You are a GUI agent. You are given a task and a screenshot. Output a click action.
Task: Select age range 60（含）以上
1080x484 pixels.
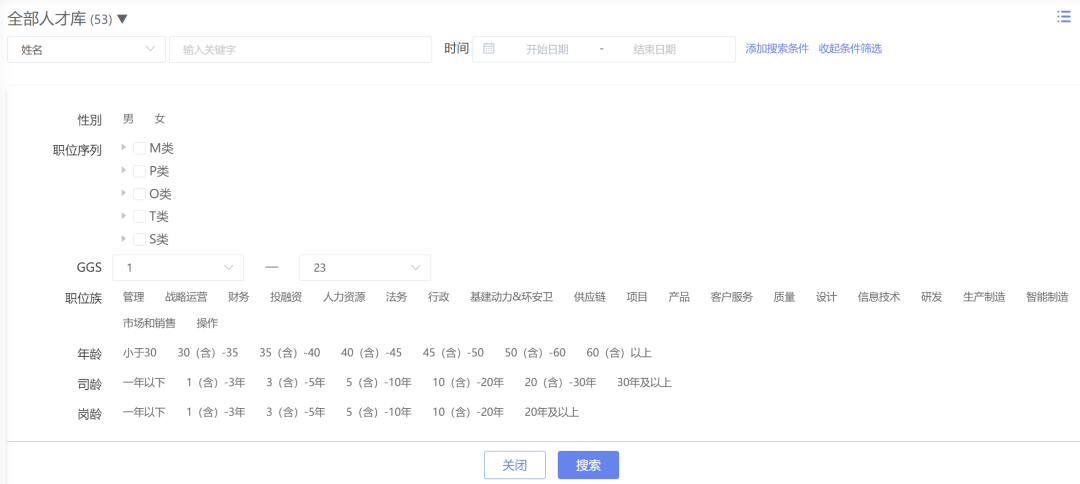point(619,353)
